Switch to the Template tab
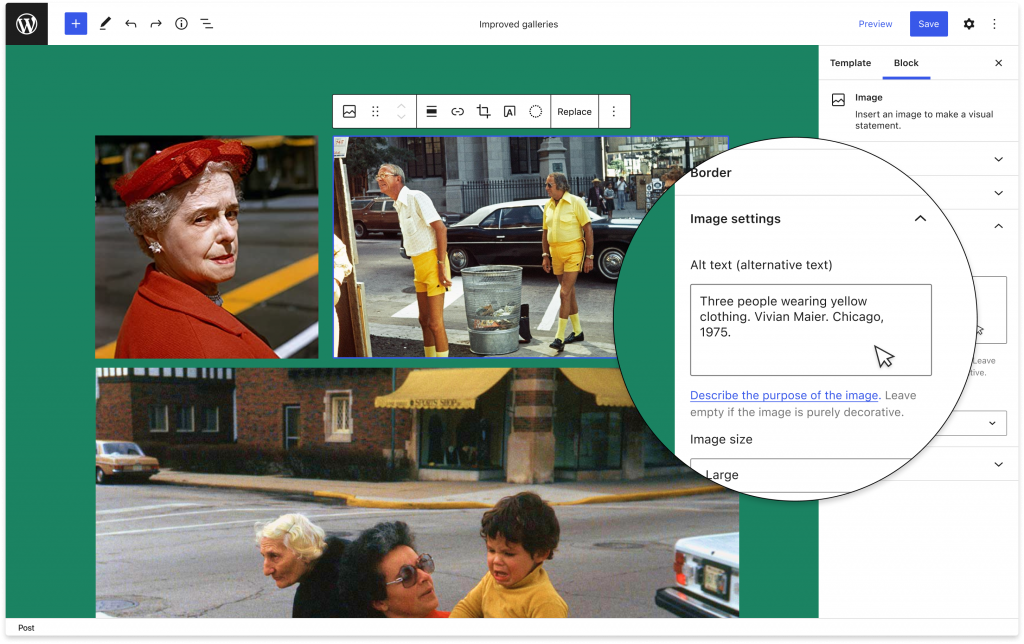The image size is (1024, 644). pyautogui.click(x=850, y=63)
